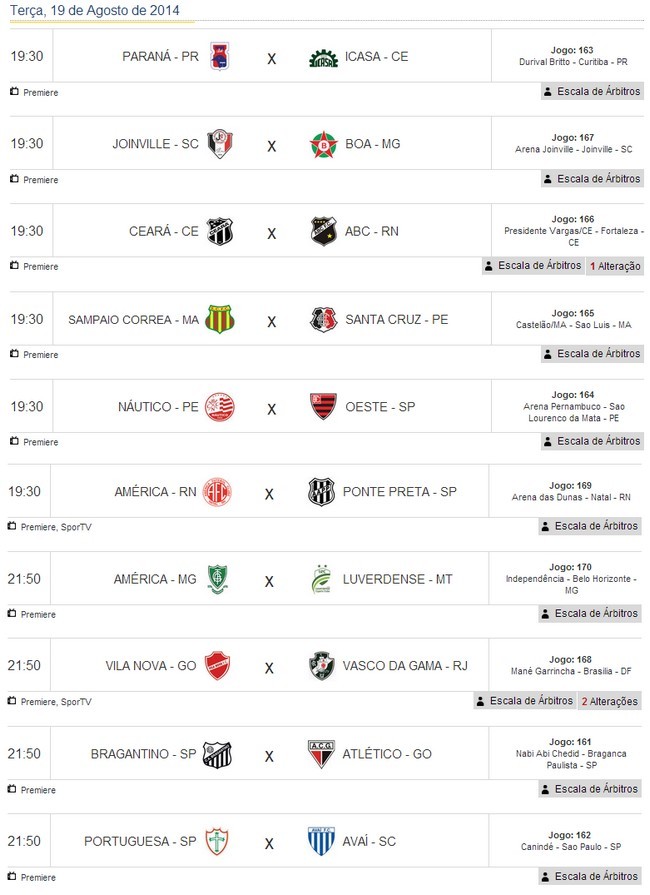Click the Paraná club crest

click(220, 57)
